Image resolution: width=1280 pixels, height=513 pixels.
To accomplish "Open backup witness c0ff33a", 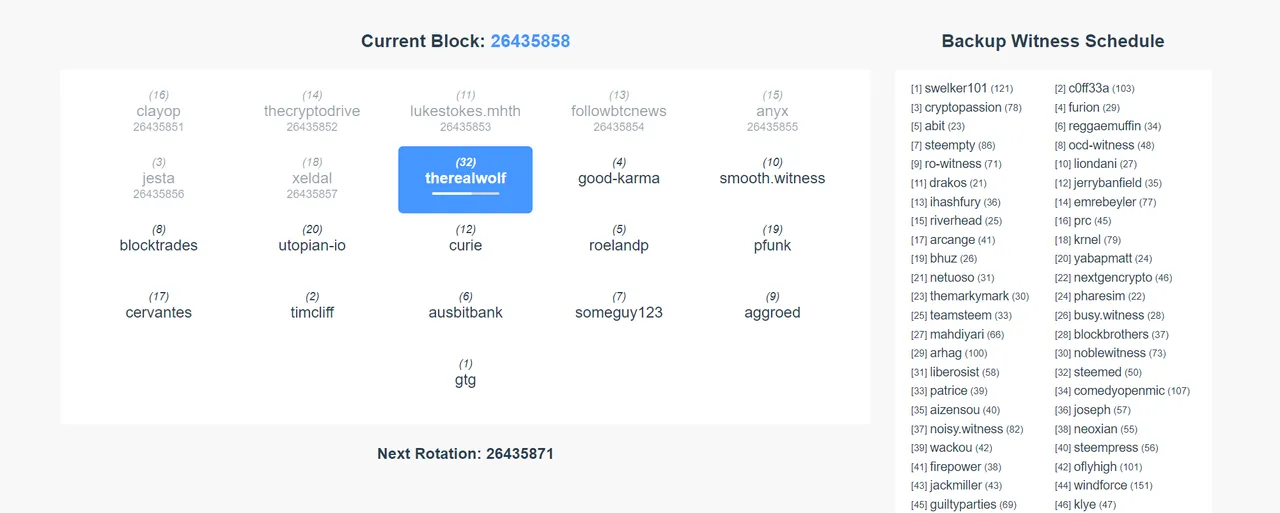I will coord(1088,88).
